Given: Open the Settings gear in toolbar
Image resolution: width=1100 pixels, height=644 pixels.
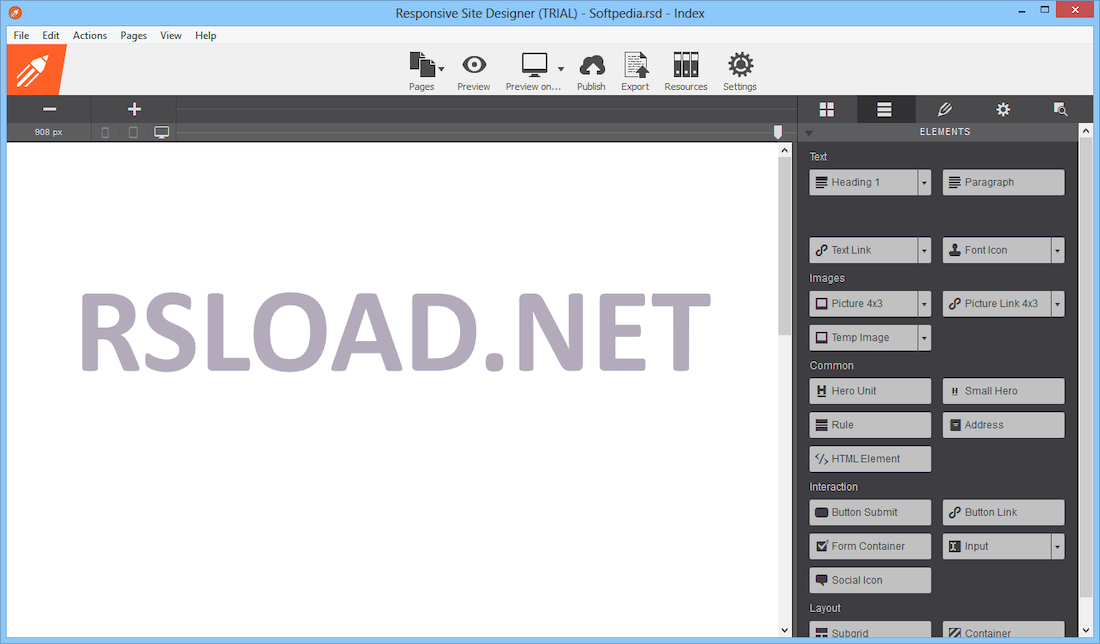Looking at the screenshot, I should click(740, 65).
